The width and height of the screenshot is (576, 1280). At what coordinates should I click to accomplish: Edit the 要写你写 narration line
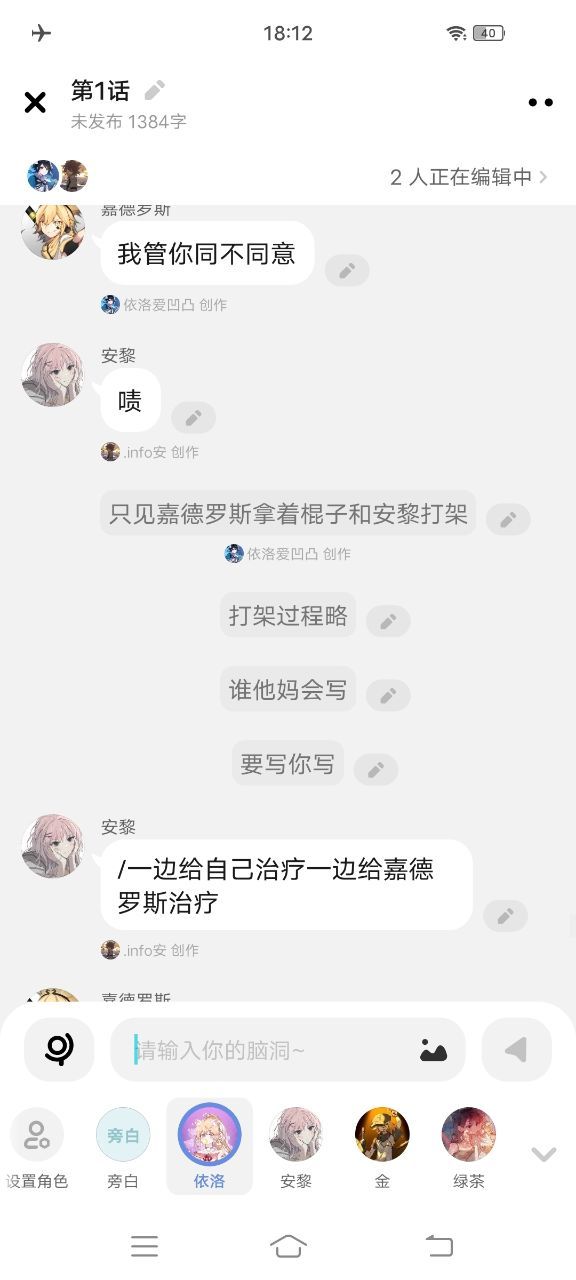point(376,769)
